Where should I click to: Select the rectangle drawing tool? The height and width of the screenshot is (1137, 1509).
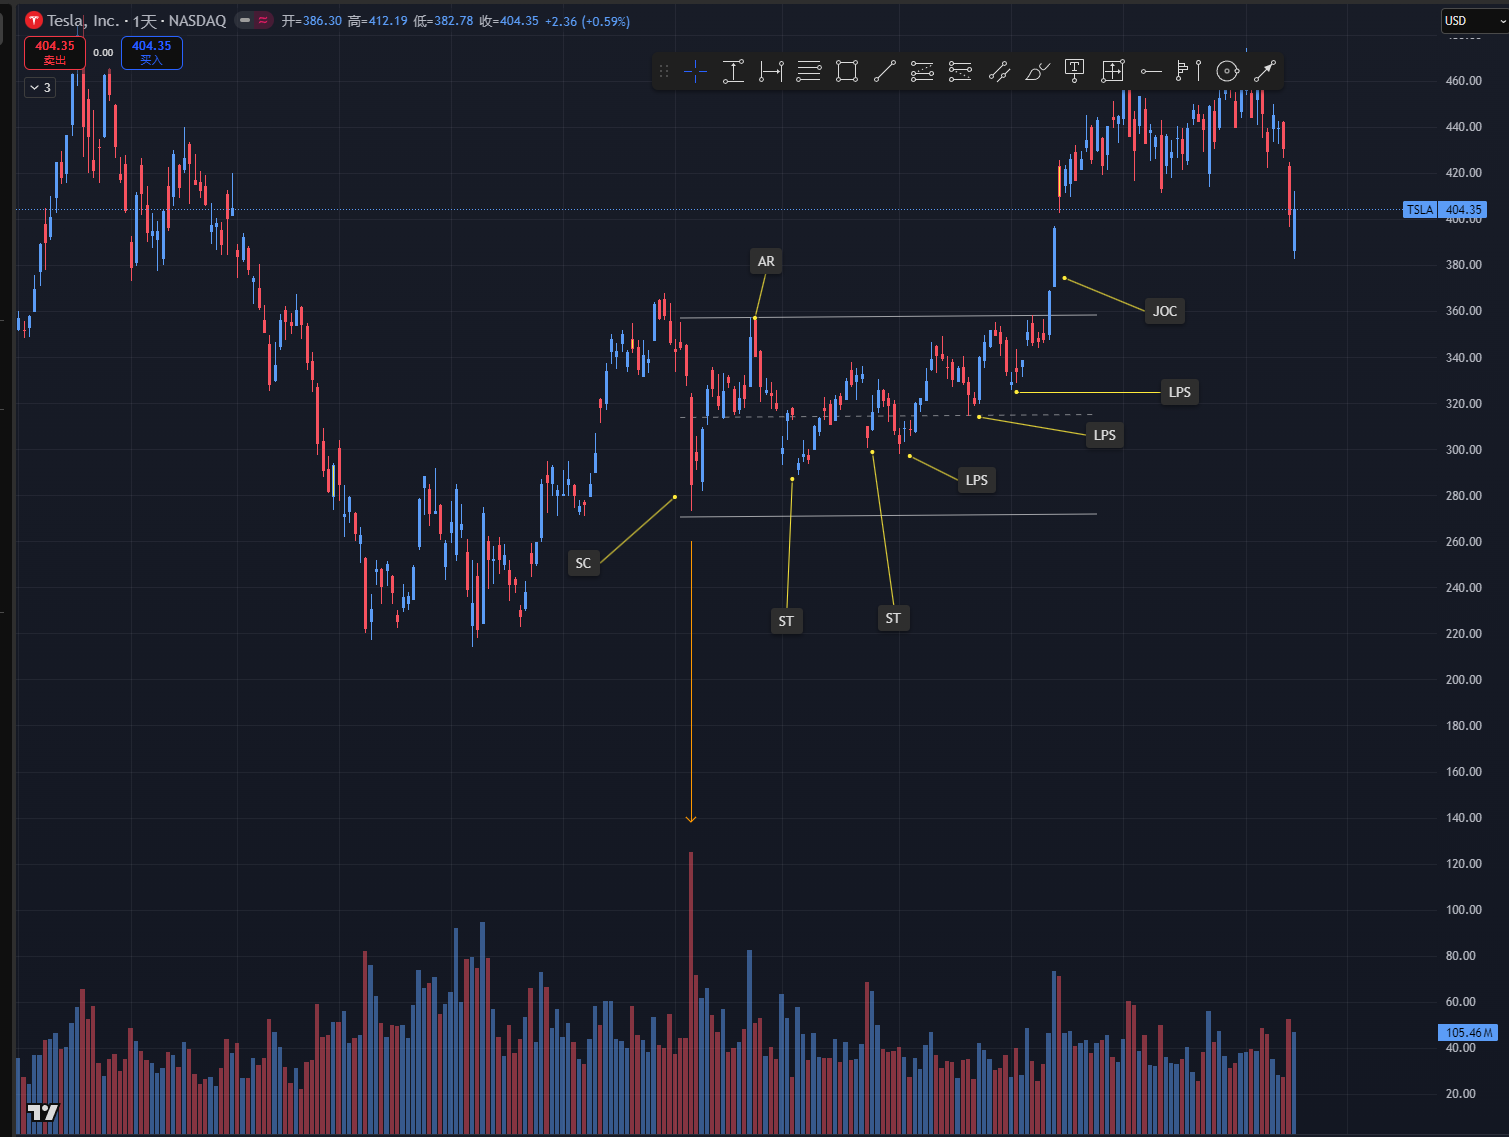click(847, 71)
